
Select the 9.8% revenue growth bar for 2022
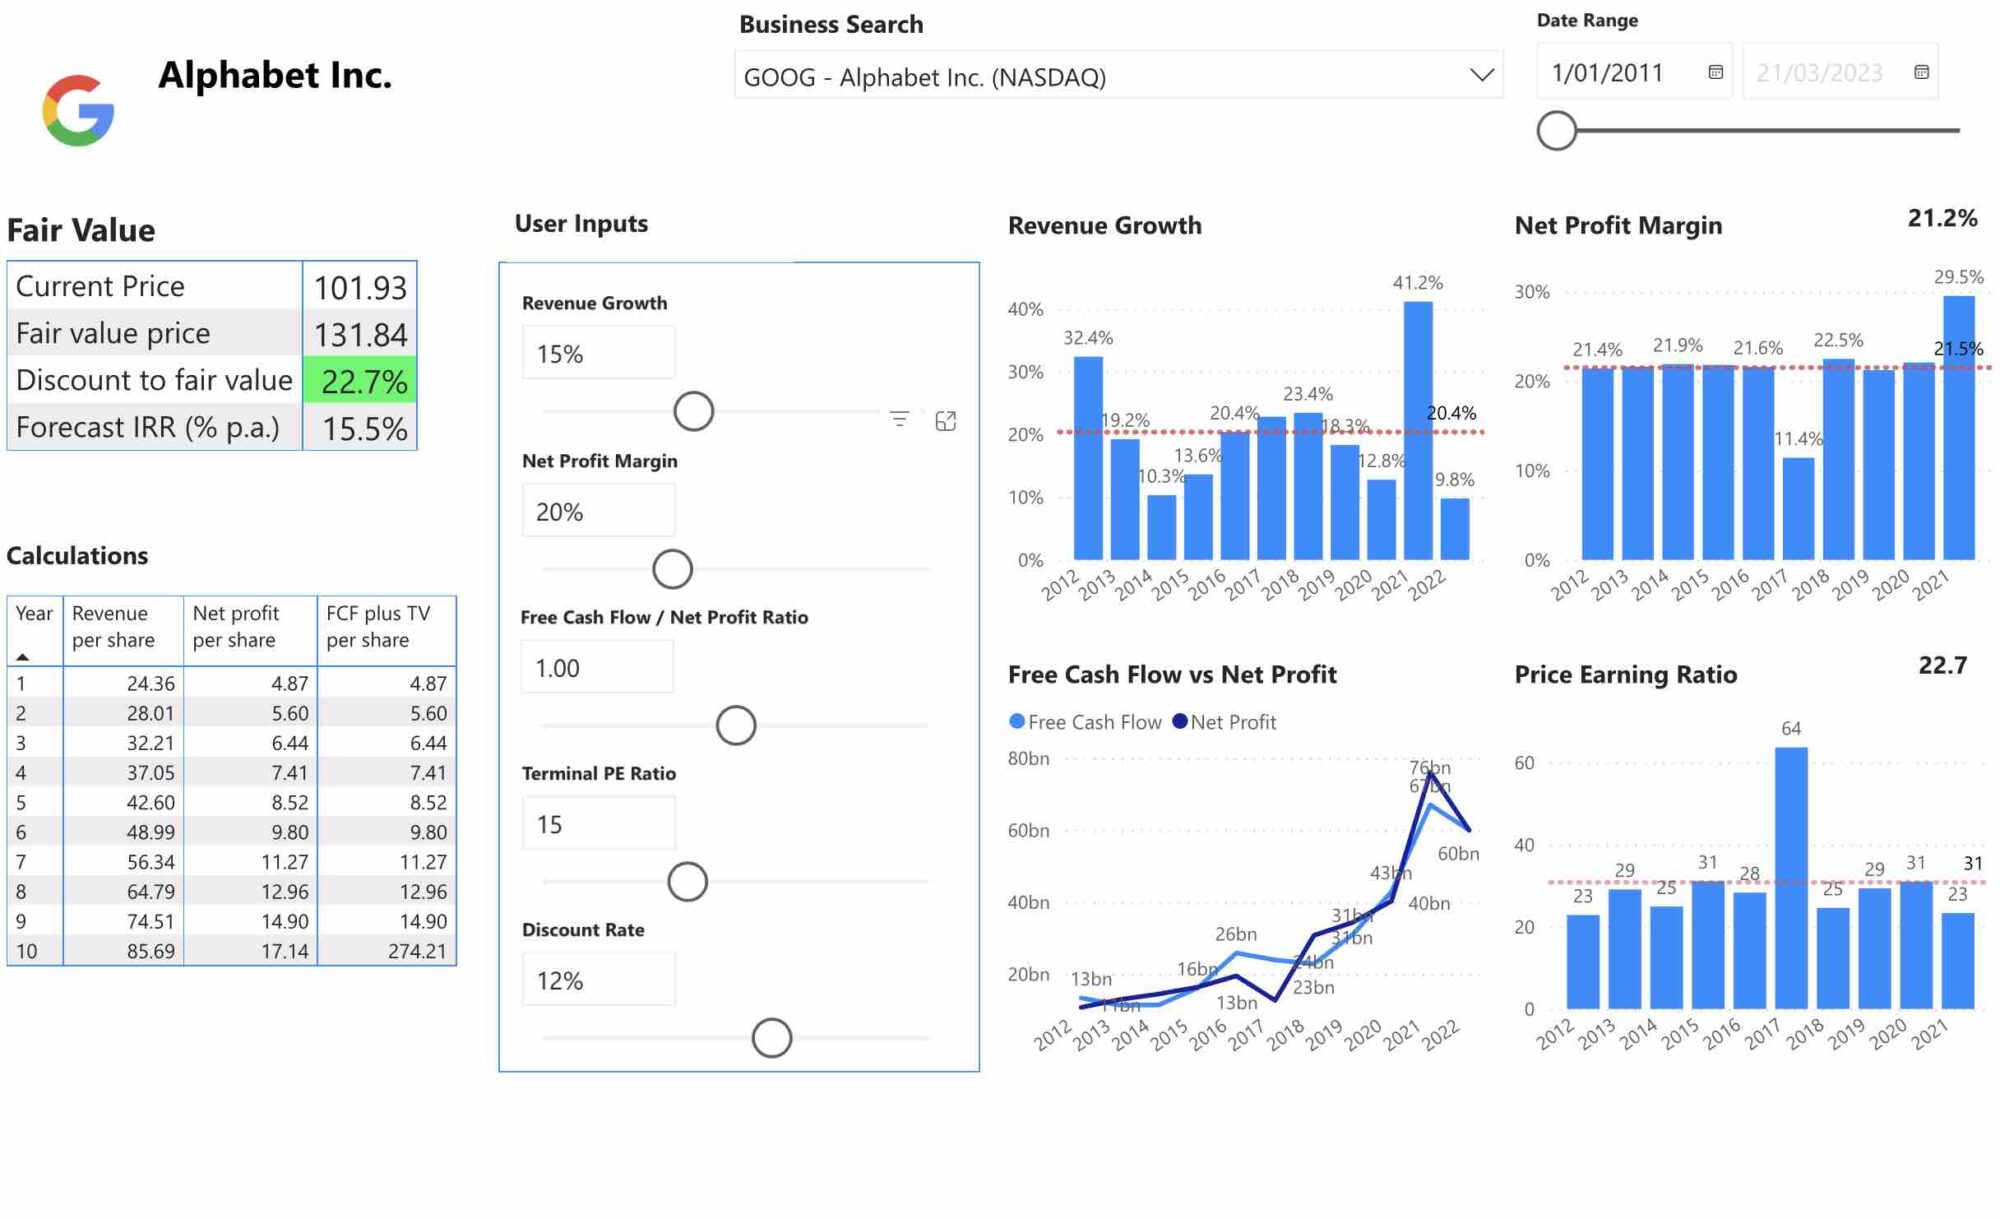coord(1455,529)
